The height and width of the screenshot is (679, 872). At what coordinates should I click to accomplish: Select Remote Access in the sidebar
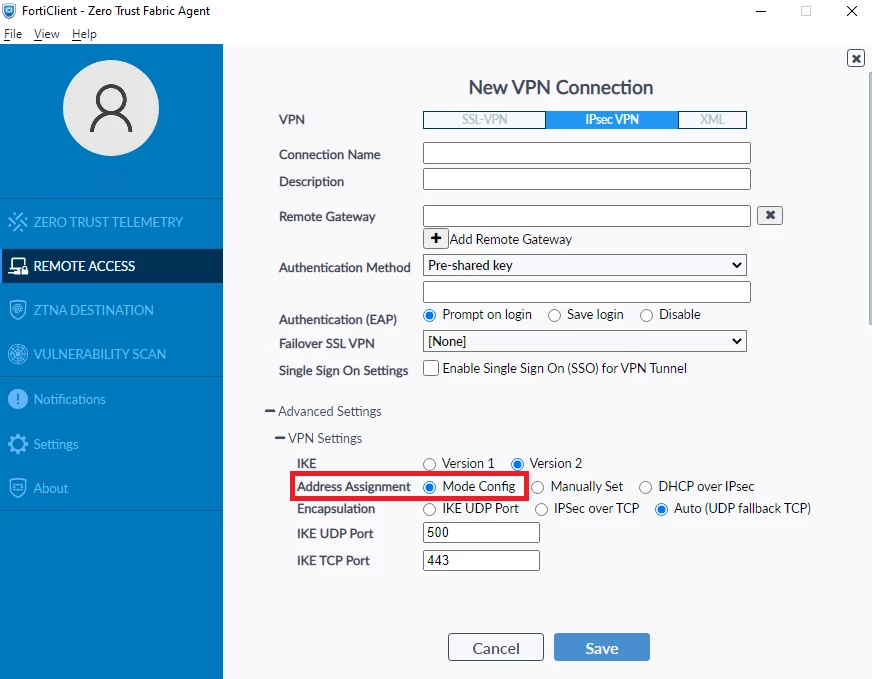(x=111, y=266)
